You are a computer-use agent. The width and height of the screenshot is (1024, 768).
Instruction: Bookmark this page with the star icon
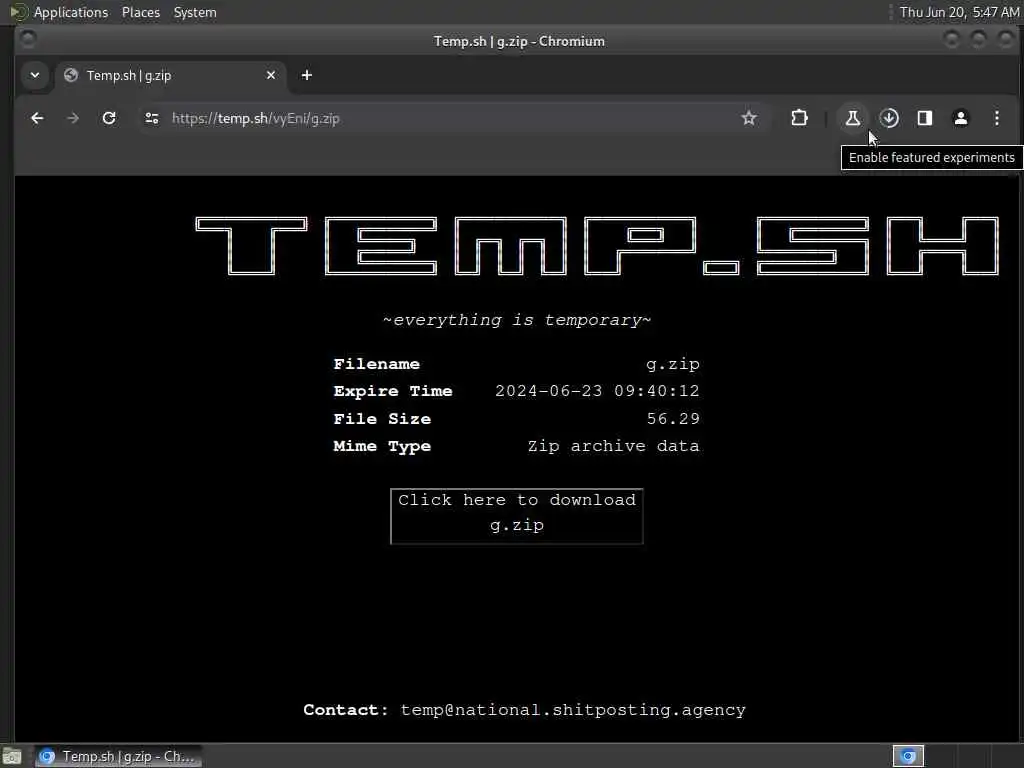click(x=749, y=118)
